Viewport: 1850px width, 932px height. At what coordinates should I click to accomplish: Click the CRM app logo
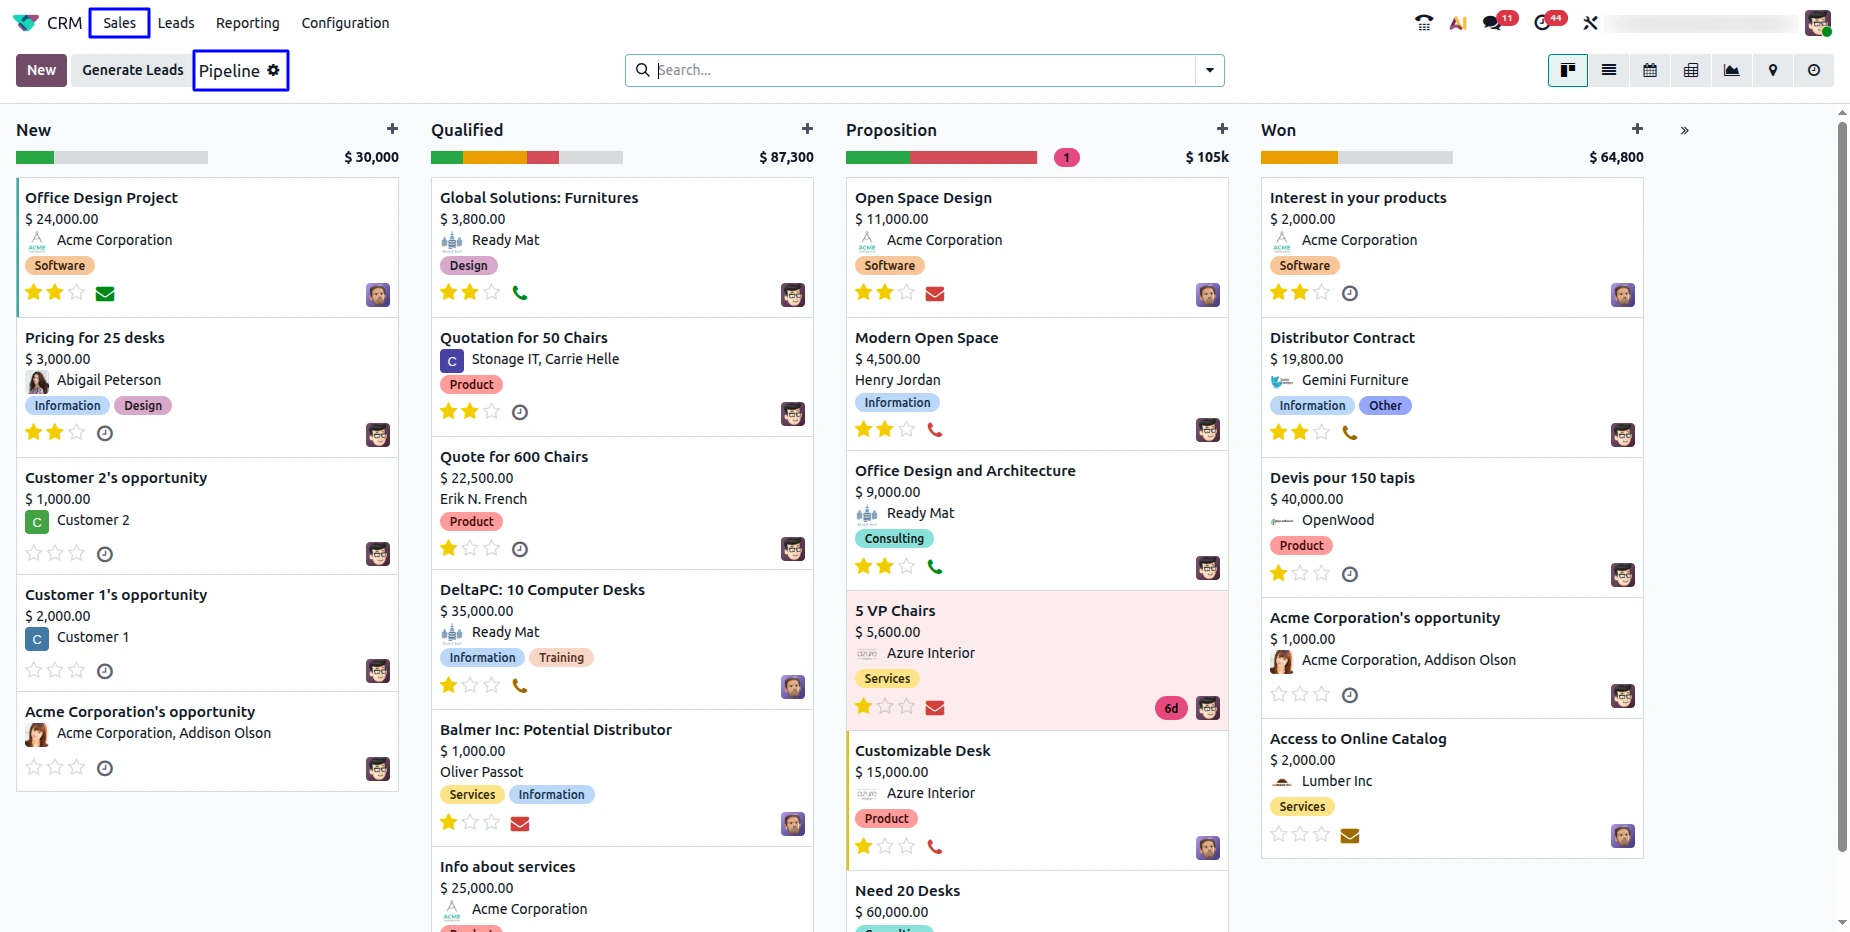[x=26, y=23]
